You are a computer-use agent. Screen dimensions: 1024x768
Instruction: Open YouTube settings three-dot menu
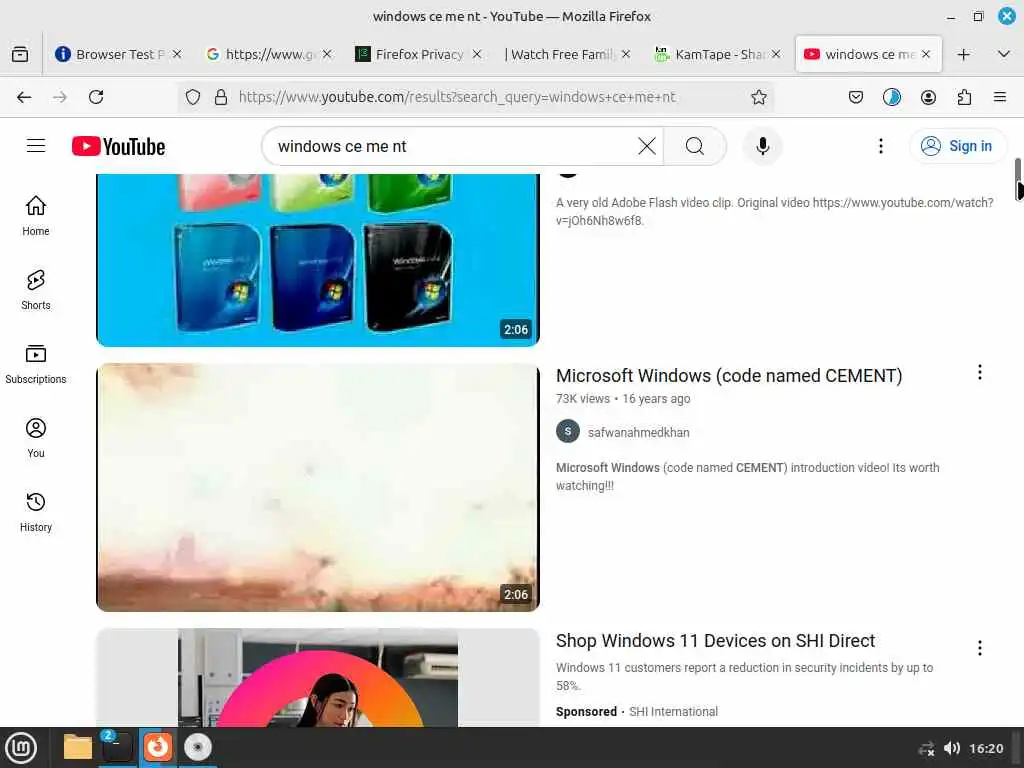click(x=880, y=146)
